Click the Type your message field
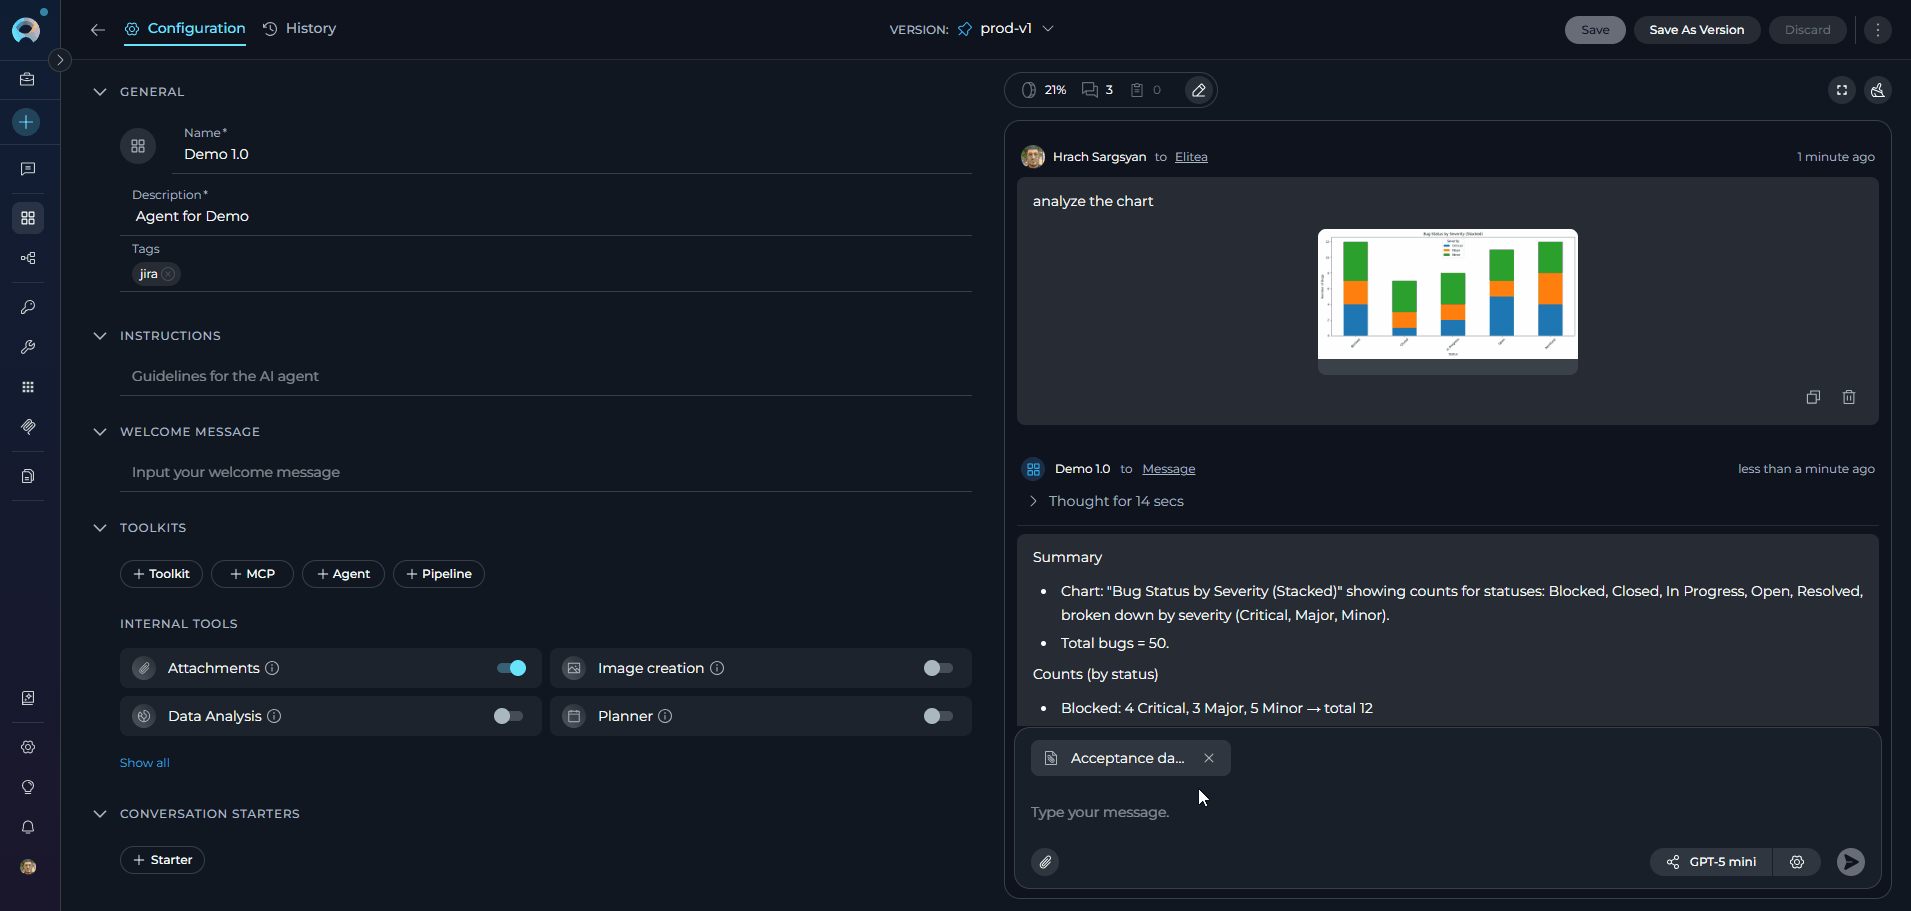This screenshot has height=911, width=1911. 1448,812
